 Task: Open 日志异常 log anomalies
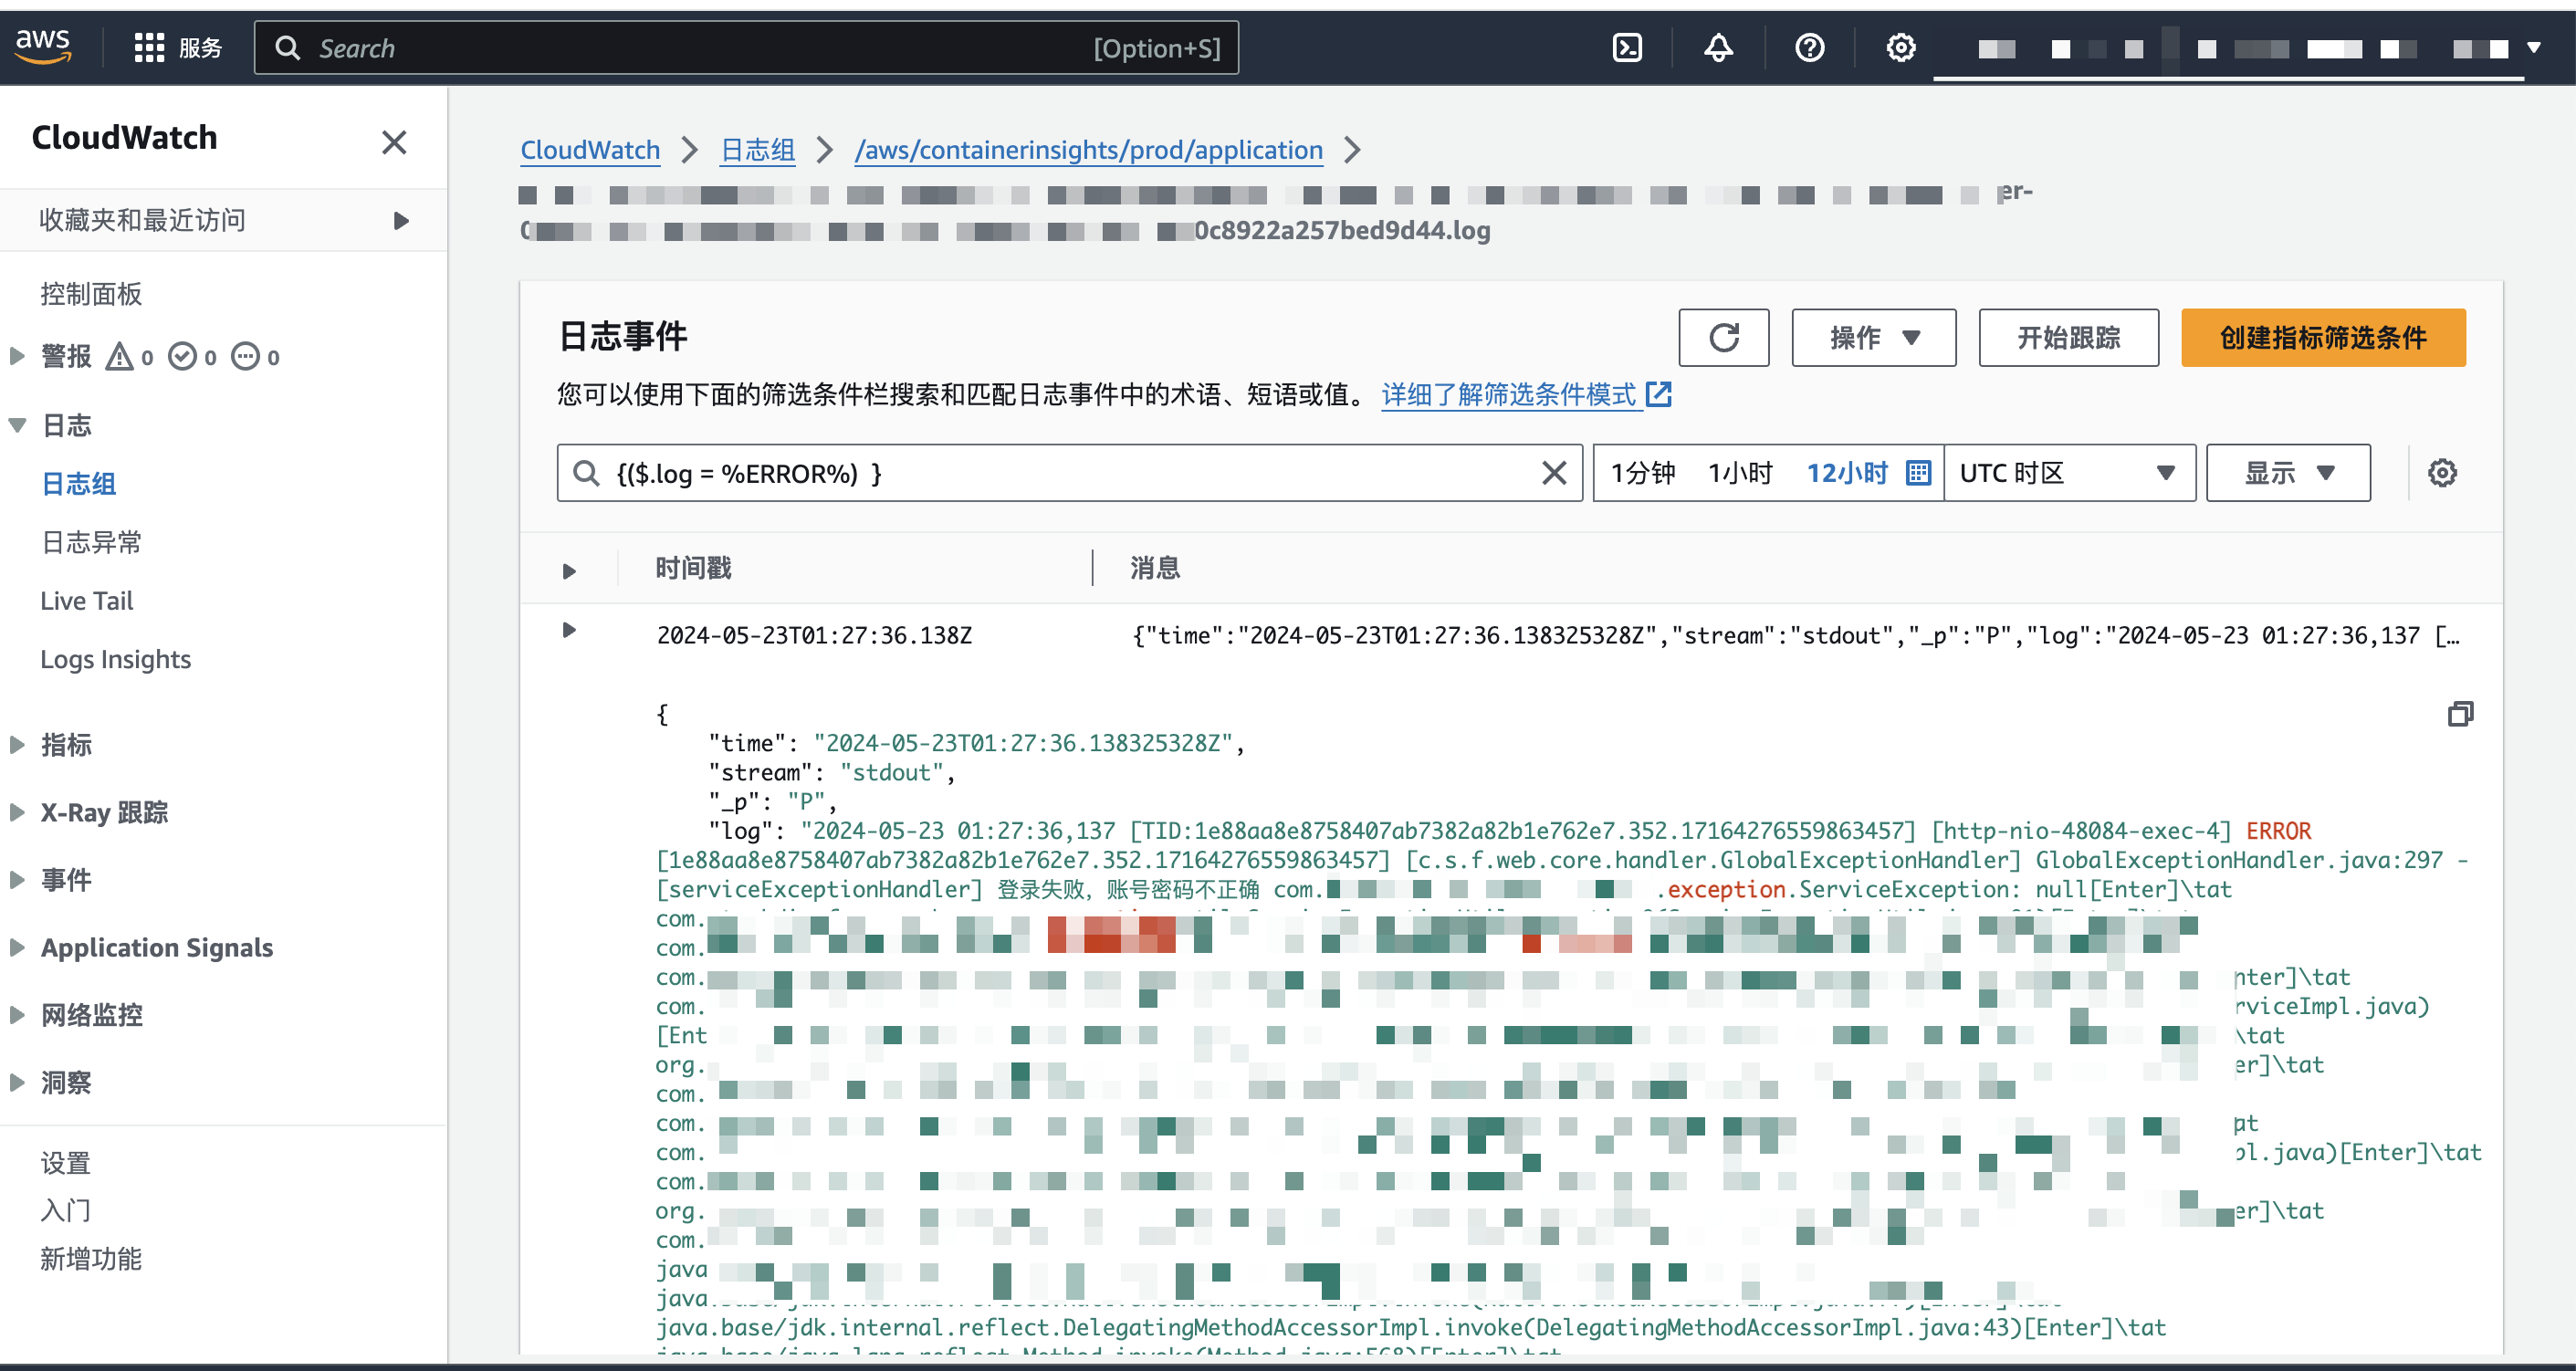(x=91, y=542)
